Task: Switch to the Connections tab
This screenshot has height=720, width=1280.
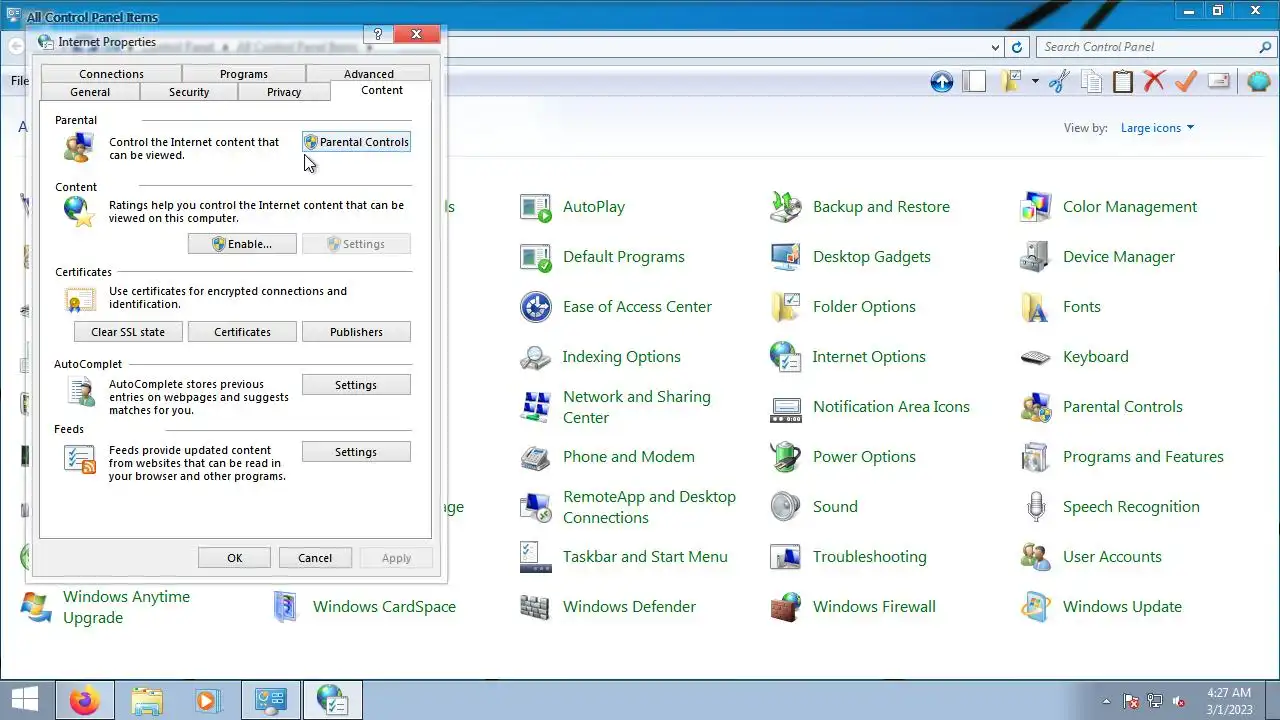Action: pyautogui.click(x=111, y=74)
